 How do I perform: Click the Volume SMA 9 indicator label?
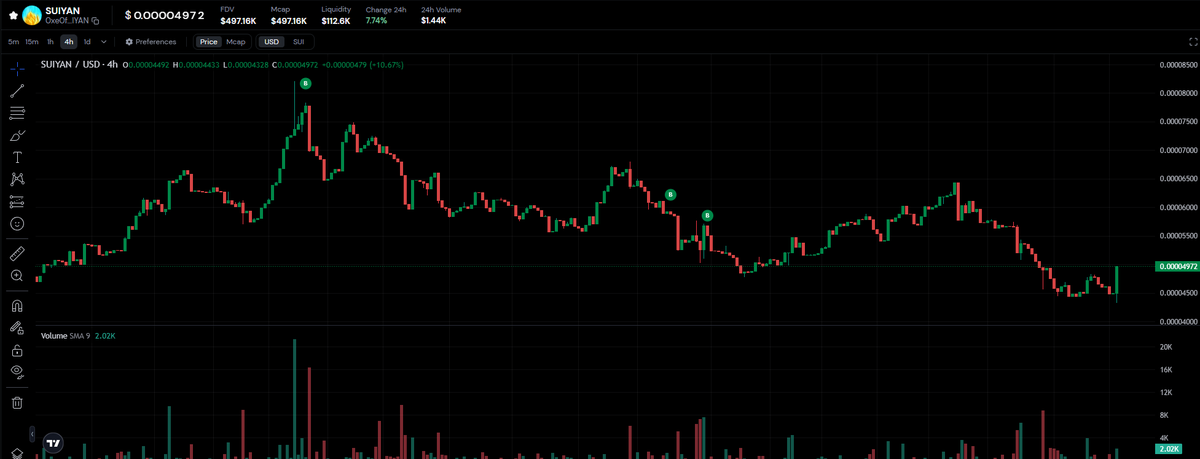point(66,336)
